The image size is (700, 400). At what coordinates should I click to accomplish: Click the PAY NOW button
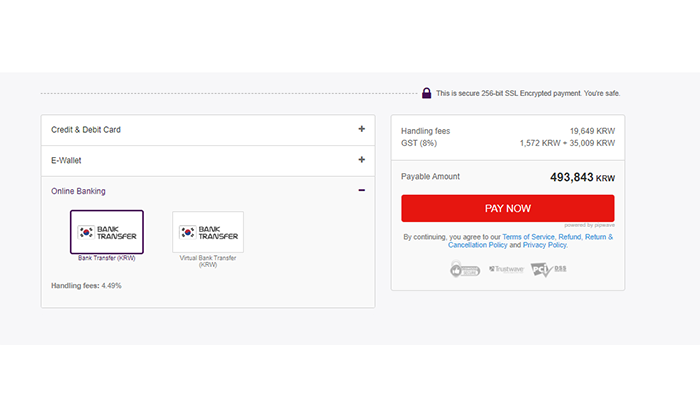508,208
